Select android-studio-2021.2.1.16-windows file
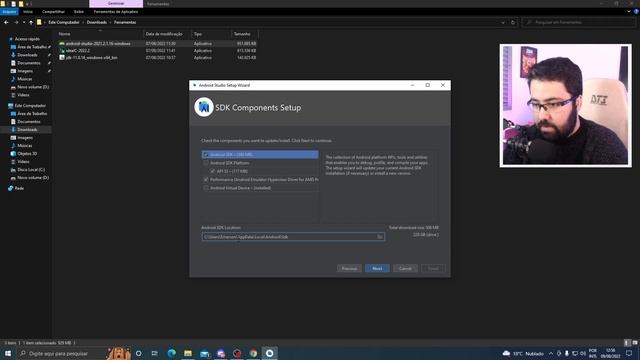The image size is (640, 360). click(98, 44)
